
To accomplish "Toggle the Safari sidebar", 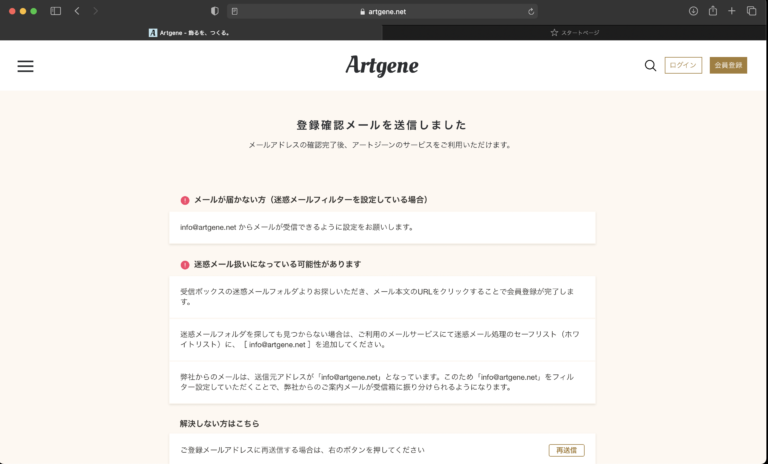I will click(x=55, y=11).
